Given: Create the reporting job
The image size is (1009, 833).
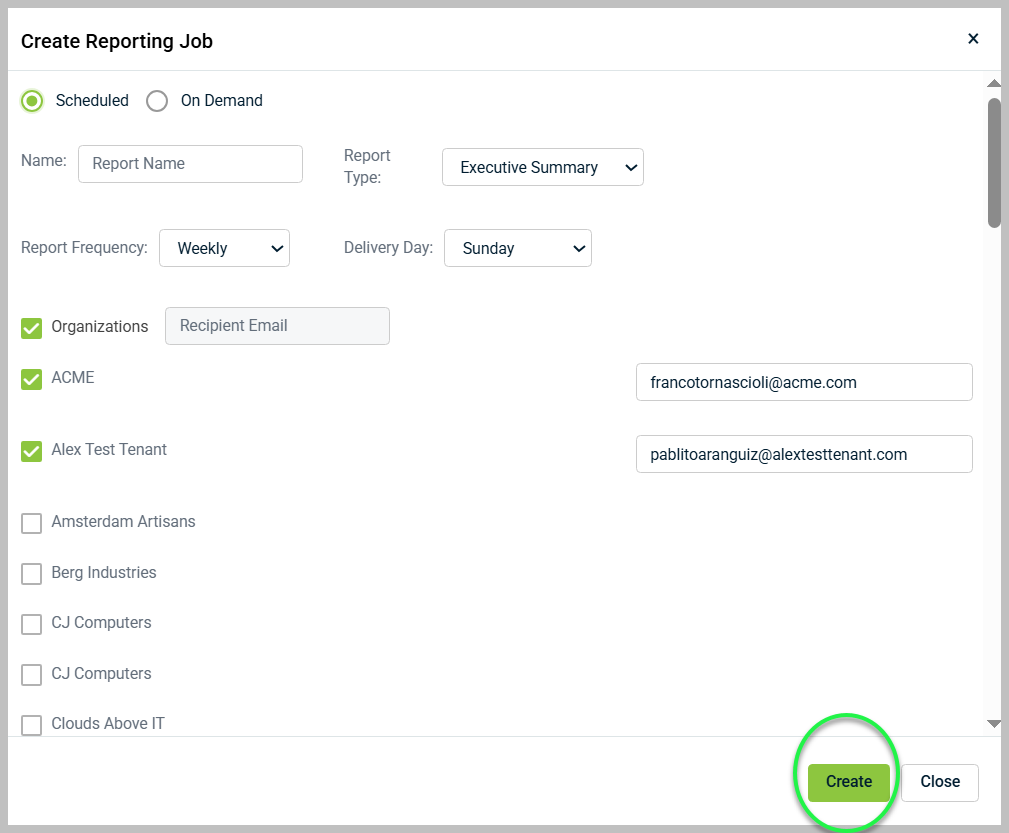Looking at the screenshot, I should (847, 782).
